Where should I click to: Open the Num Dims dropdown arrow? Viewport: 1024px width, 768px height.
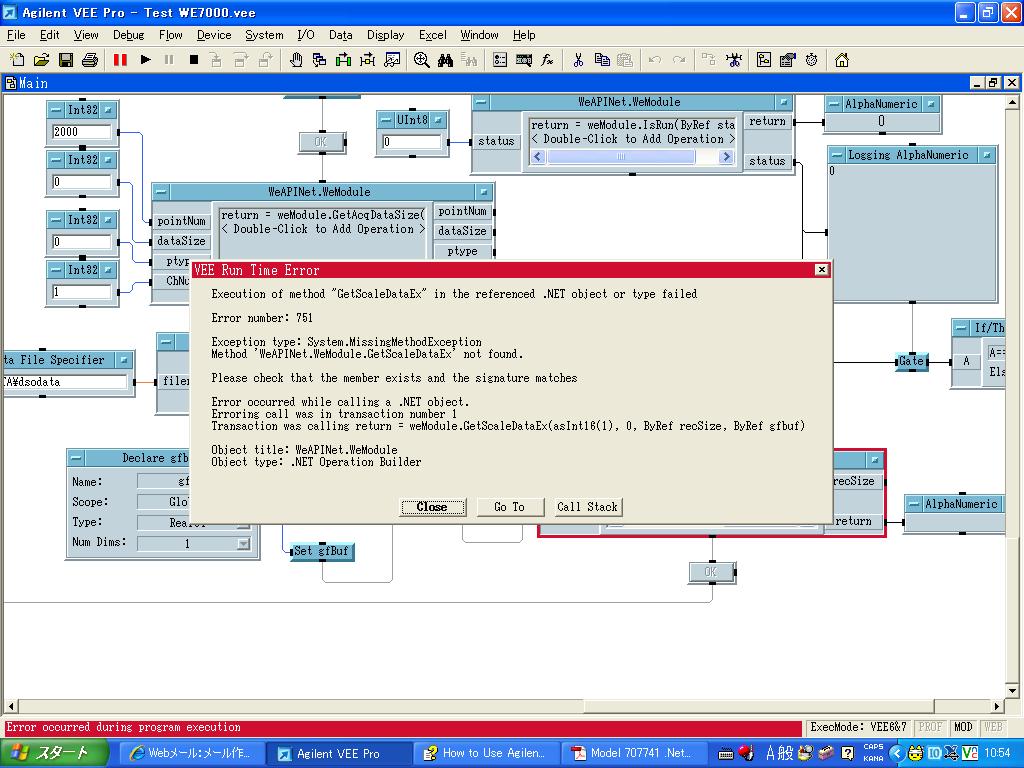point(243,544)
